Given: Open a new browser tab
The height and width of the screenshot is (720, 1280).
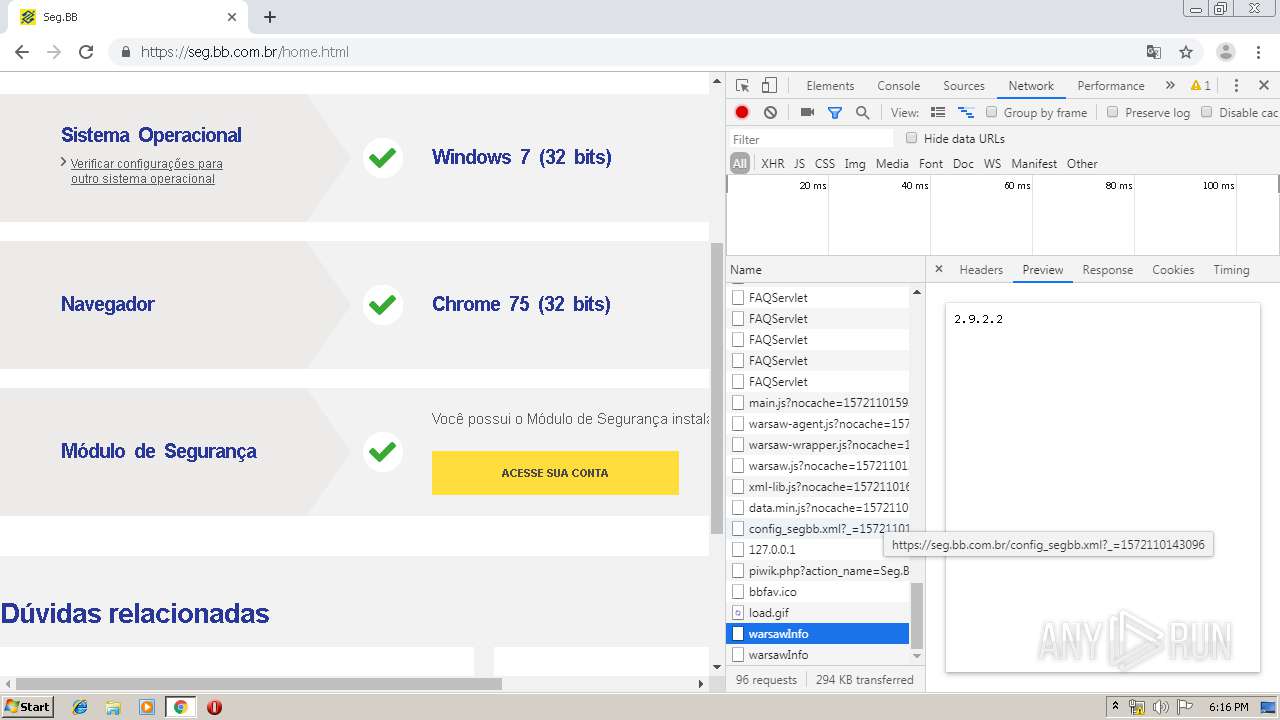Looking at the screenshot, I should coord(270,17).
